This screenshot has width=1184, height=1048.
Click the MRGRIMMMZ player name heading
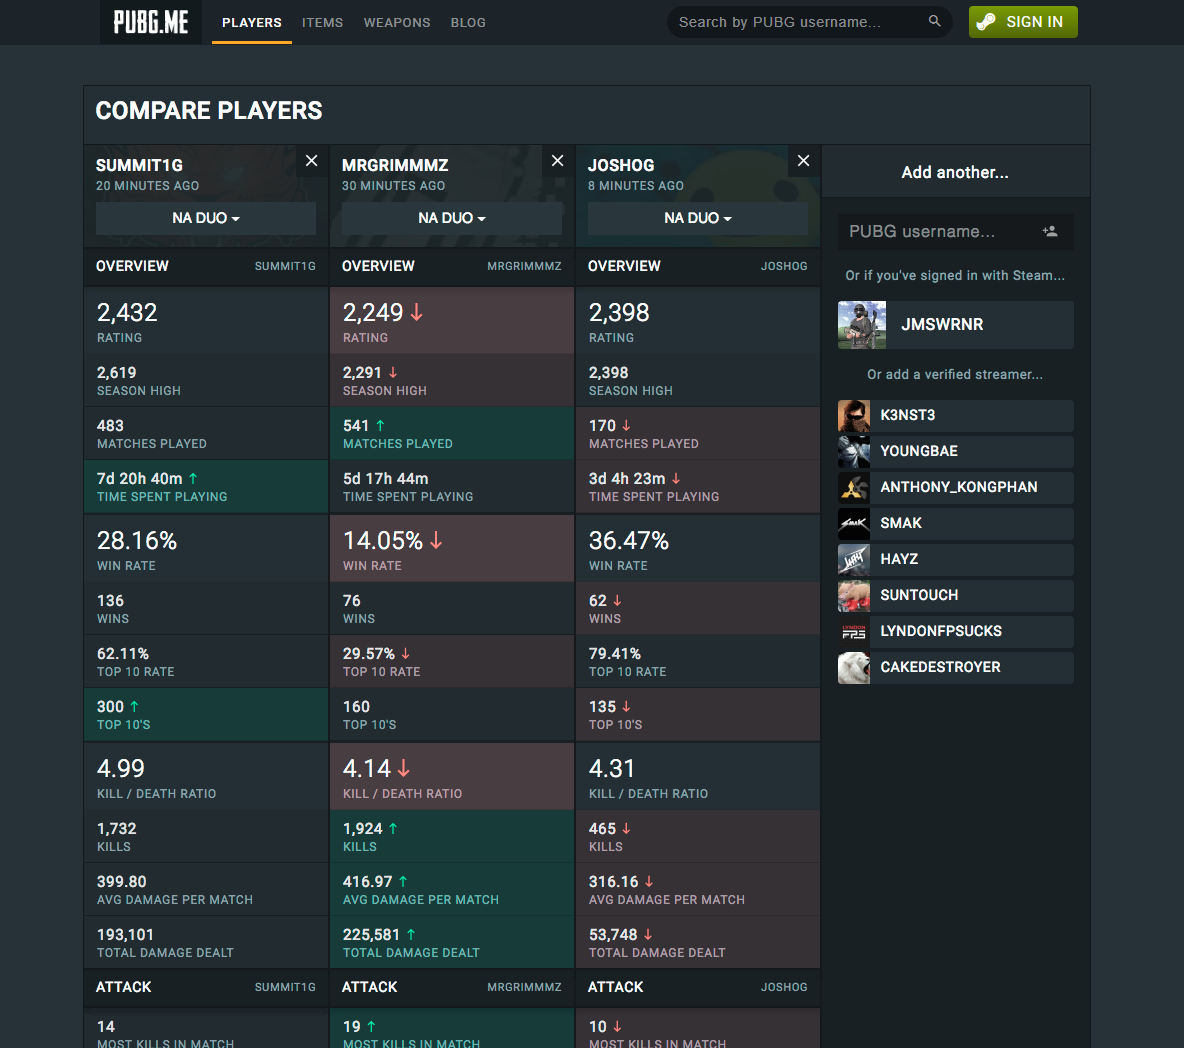coord(395,165)
